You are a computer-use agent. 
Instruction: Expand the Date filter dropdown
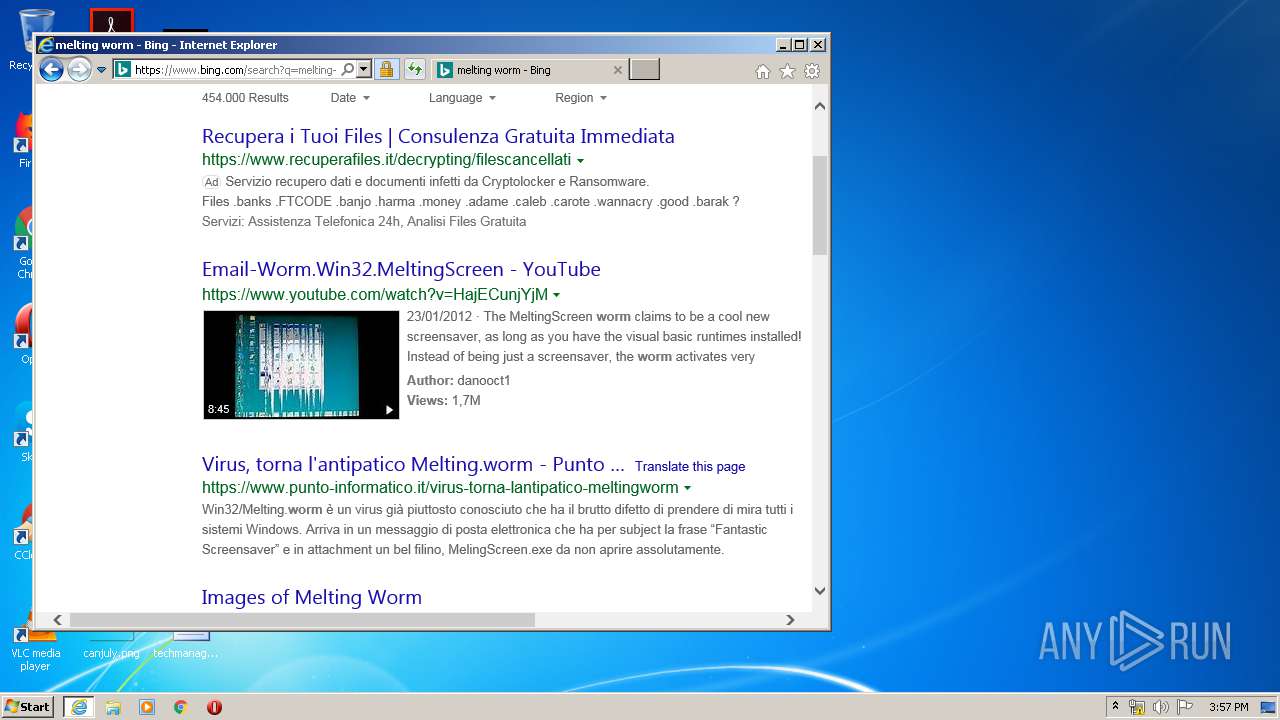tap(350, 98)
